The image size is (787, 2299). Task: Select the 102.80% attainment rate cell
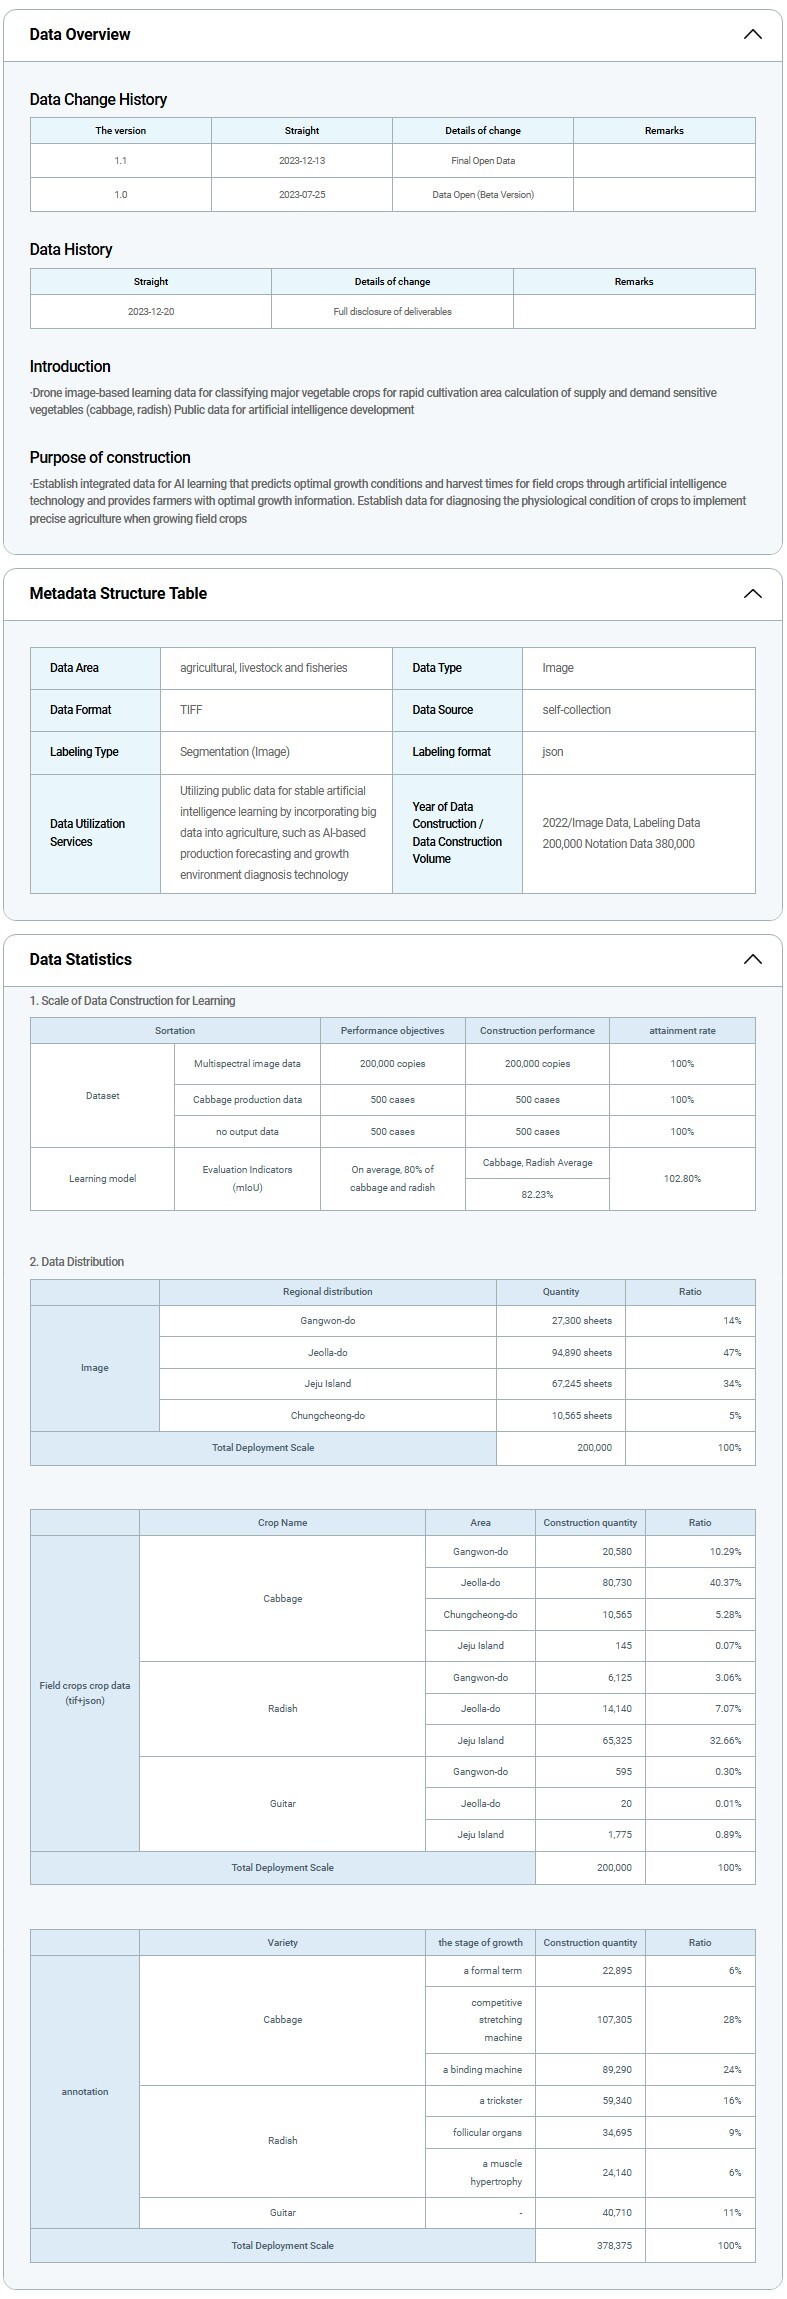(682, 1179)
